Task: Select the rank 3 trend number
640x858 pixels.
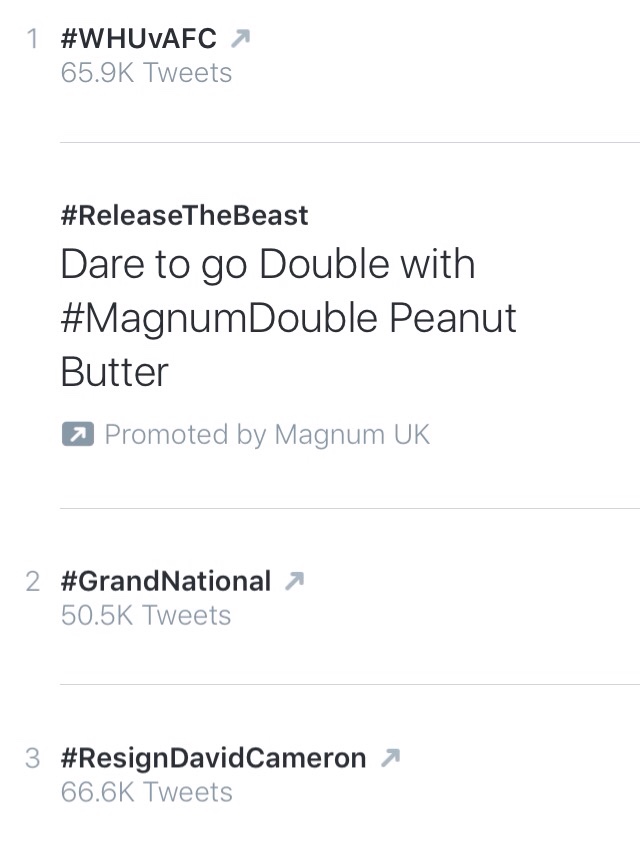Action: [33, 758]
